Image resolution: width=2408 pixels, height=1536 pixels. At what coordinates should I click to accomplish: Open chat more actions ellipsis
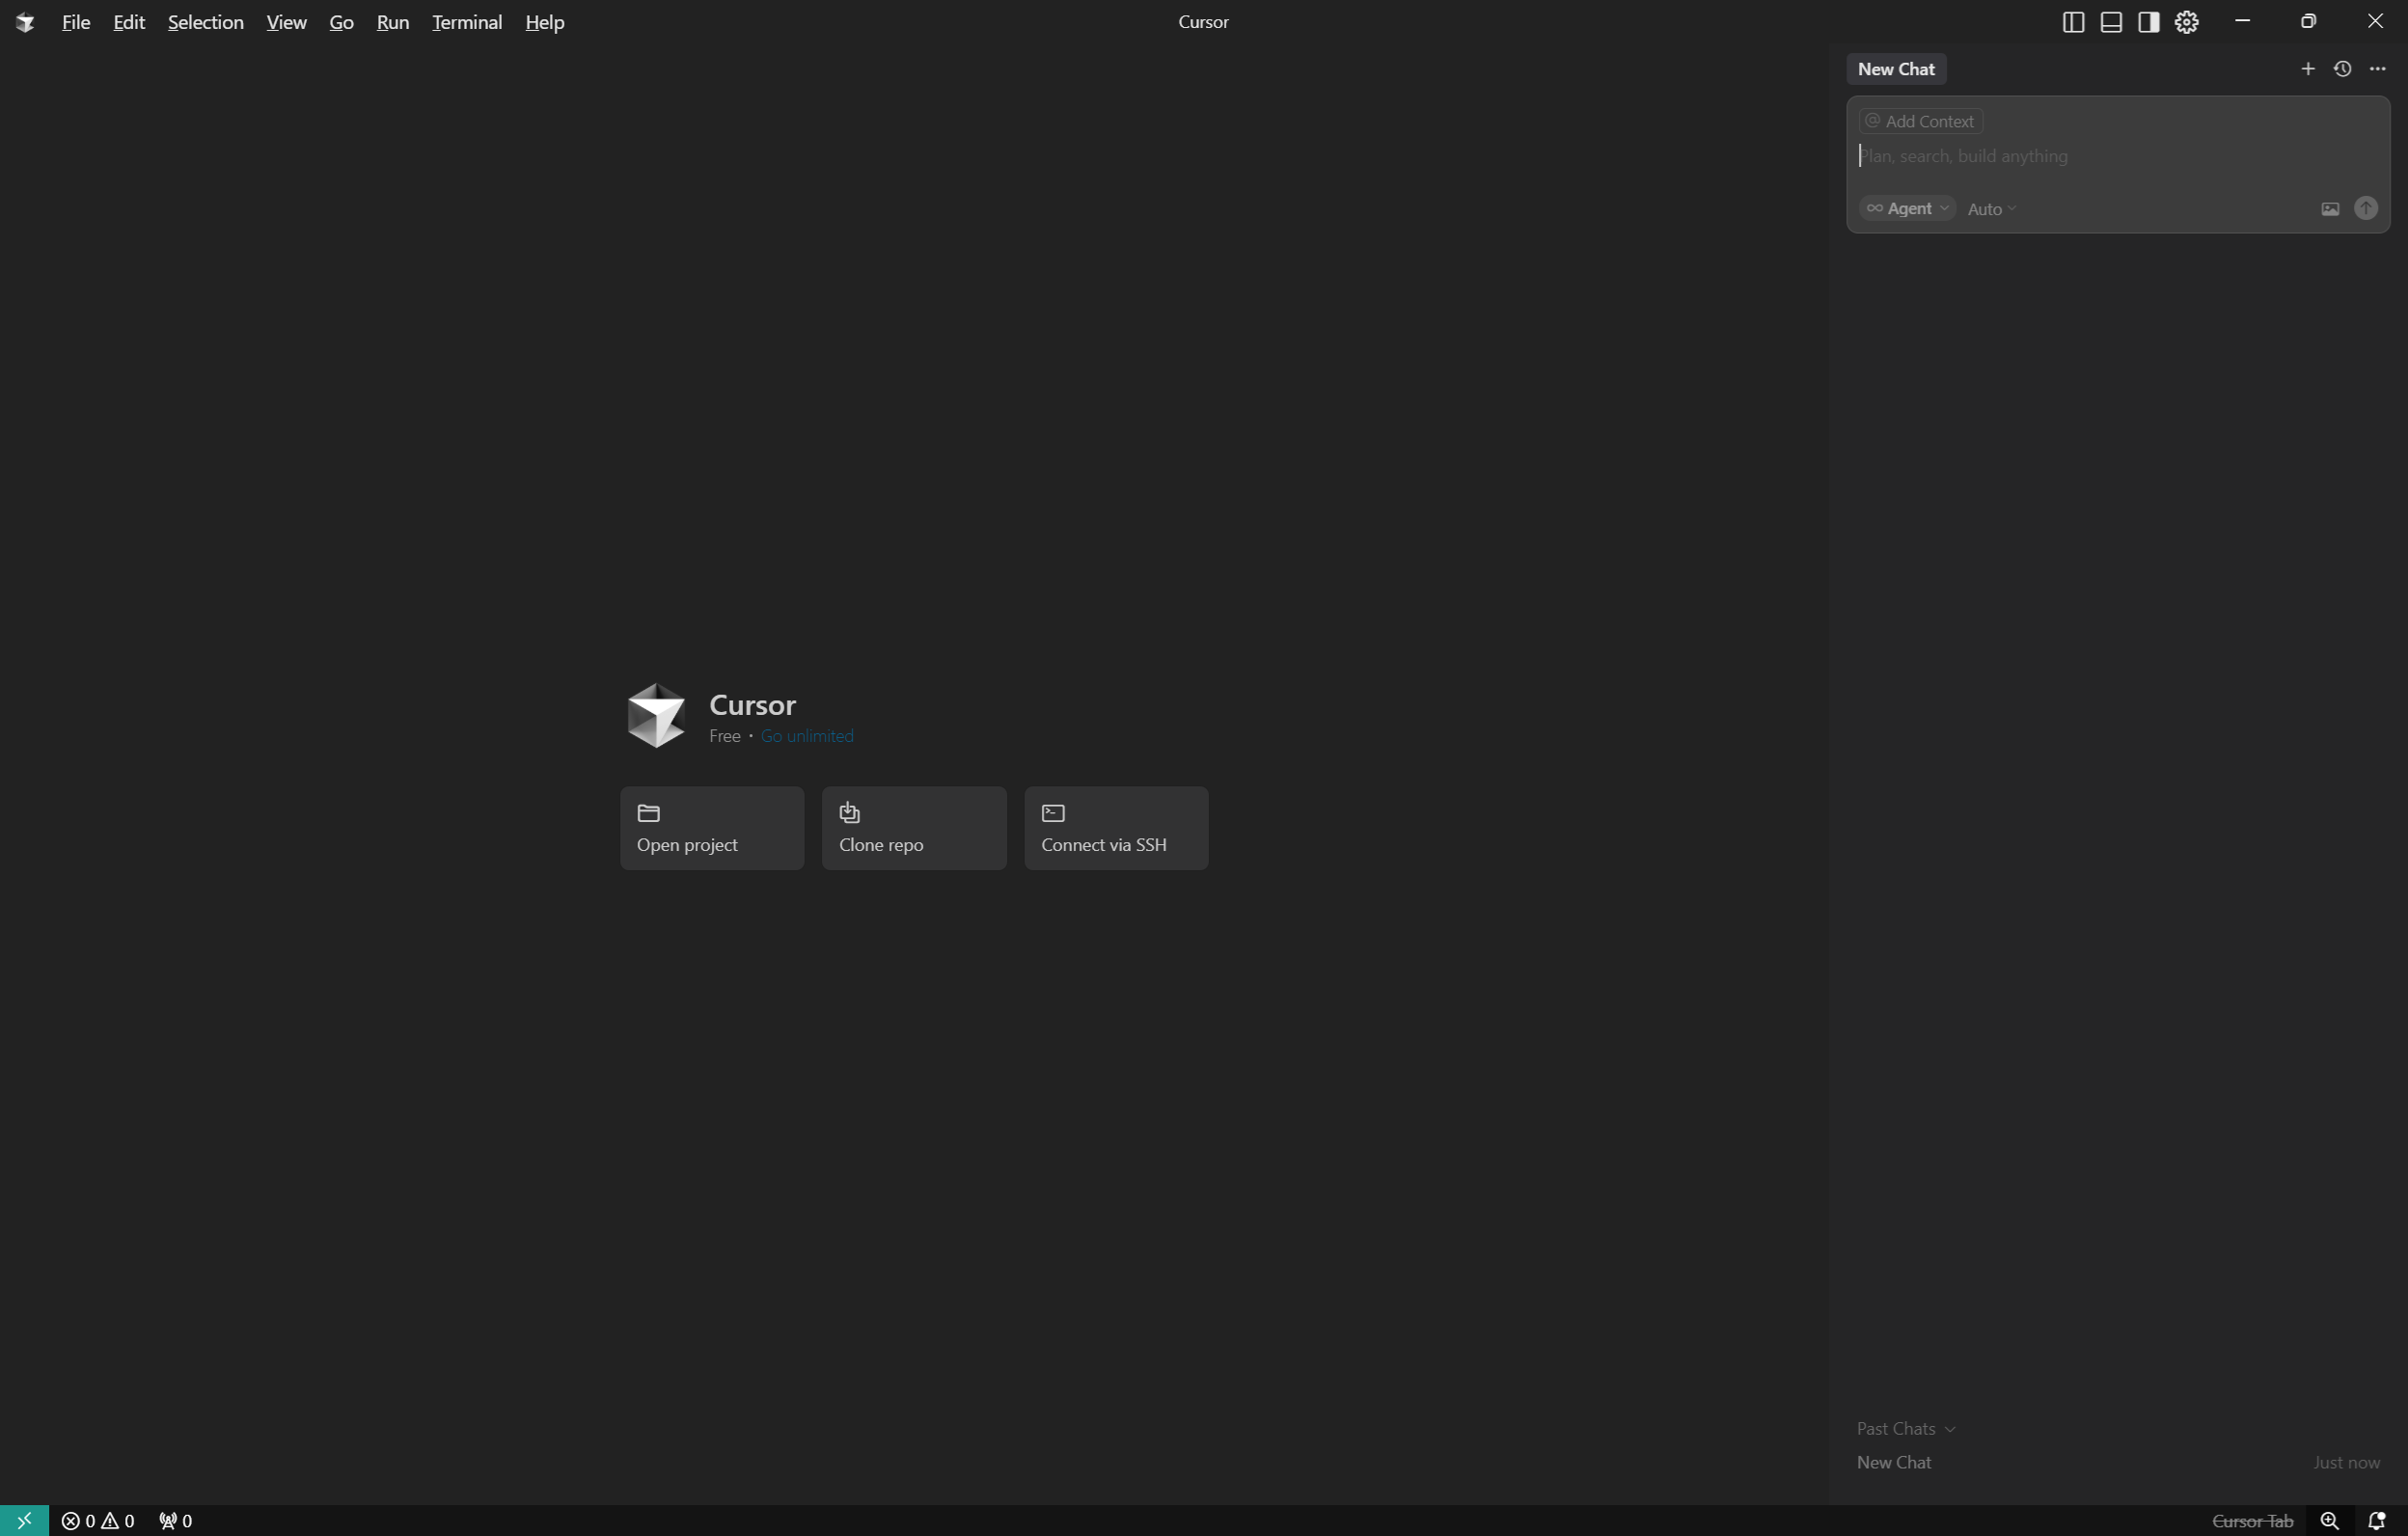[2378, 69]
